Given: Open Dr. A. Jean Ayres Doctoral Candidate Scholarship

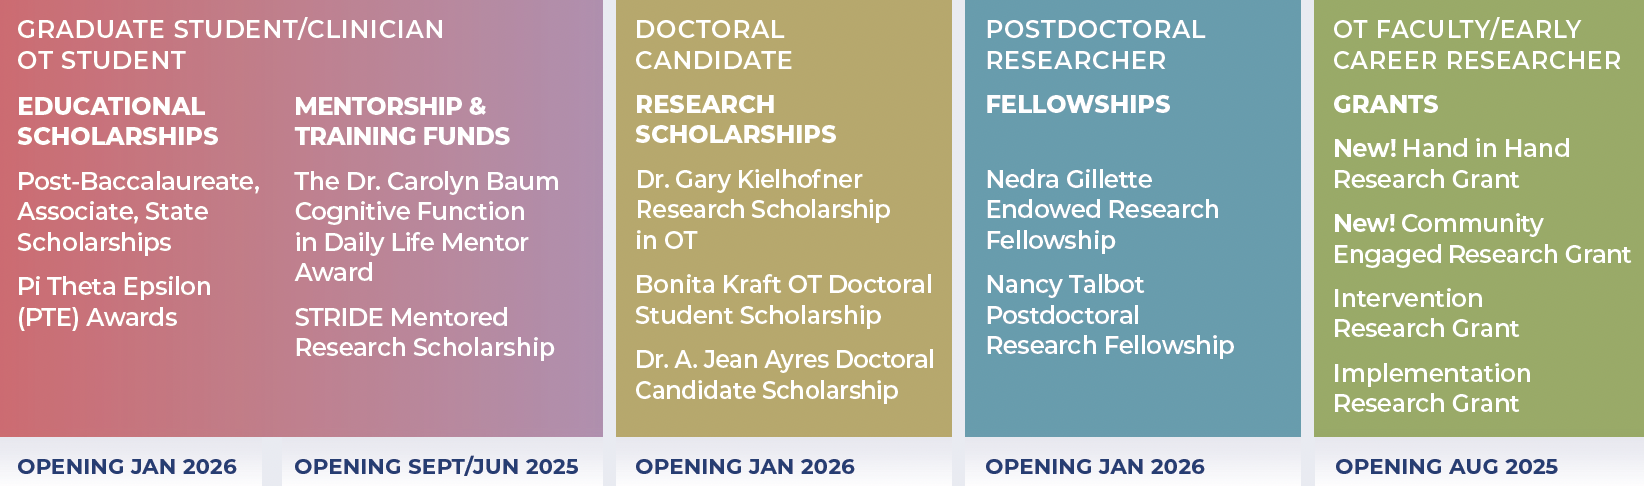Looking at the screenshot, I should (785, 375).
